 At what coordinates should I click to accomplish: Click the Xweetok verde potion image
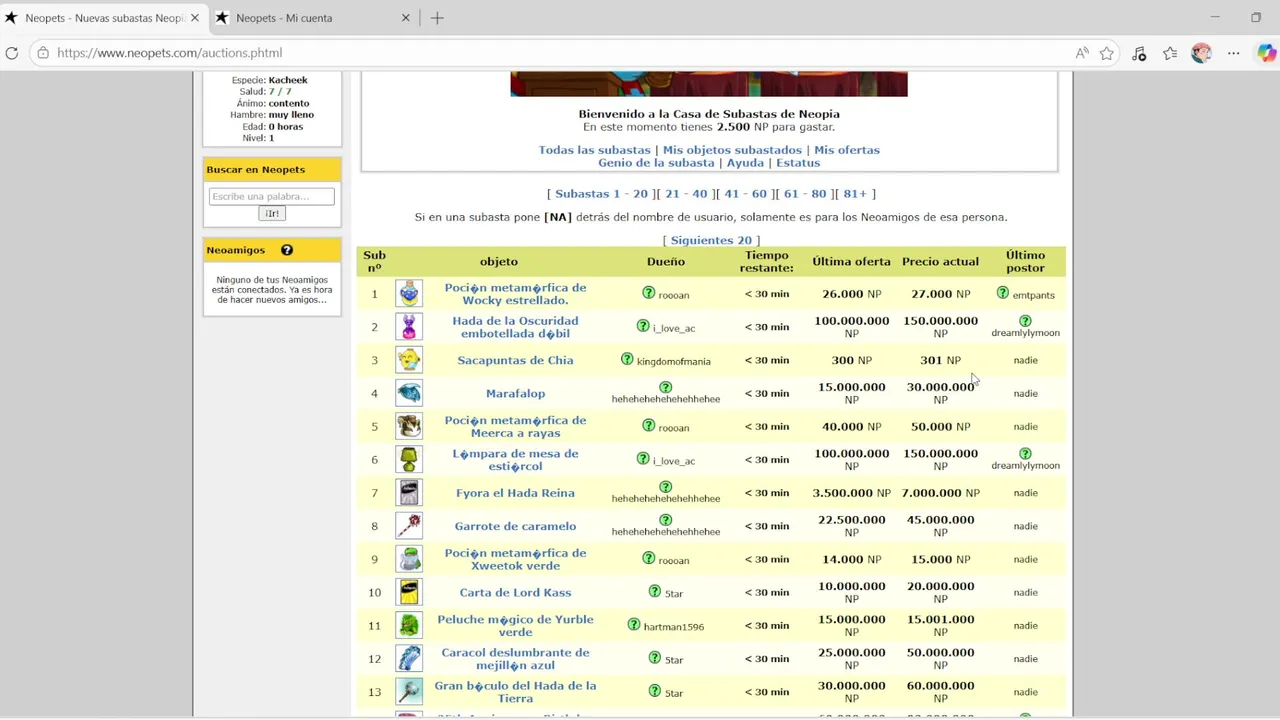click(409, 559)
